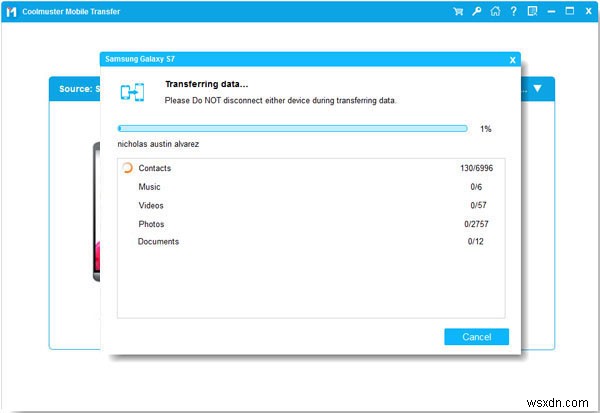Click the phone transfer icon in dialog
The image size is (600, 413).
(x=132, y=92)
